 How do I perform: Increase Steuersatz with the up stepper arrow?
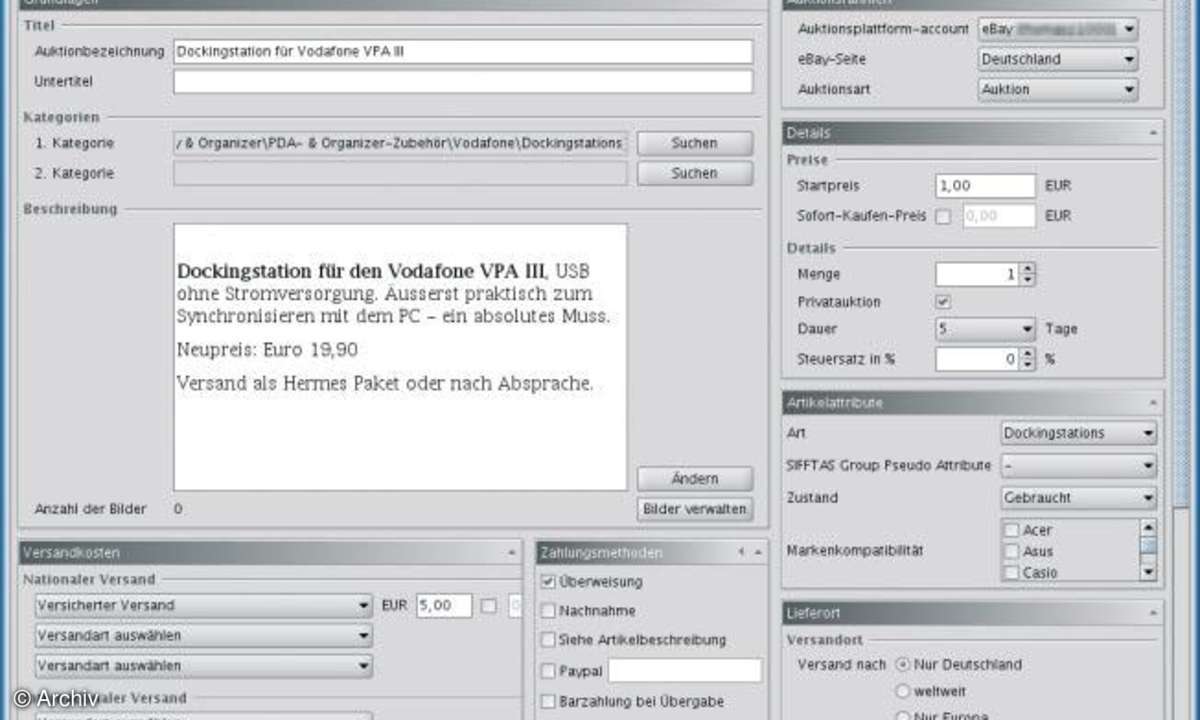(1027, 353)
